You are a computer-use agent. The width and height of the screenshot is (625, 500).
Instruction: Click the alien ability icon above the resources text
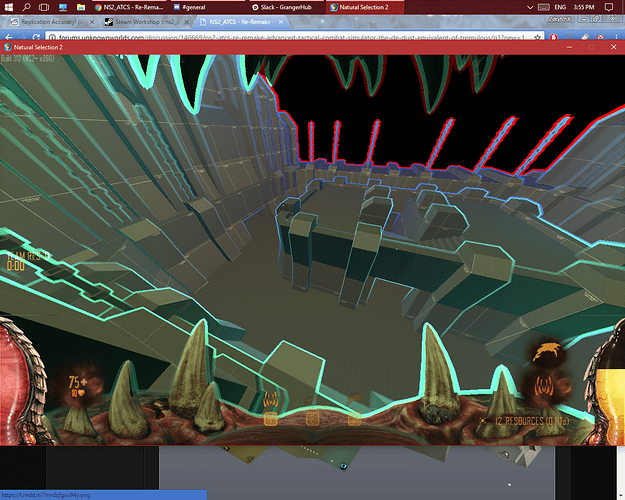(x=545, y=385)
